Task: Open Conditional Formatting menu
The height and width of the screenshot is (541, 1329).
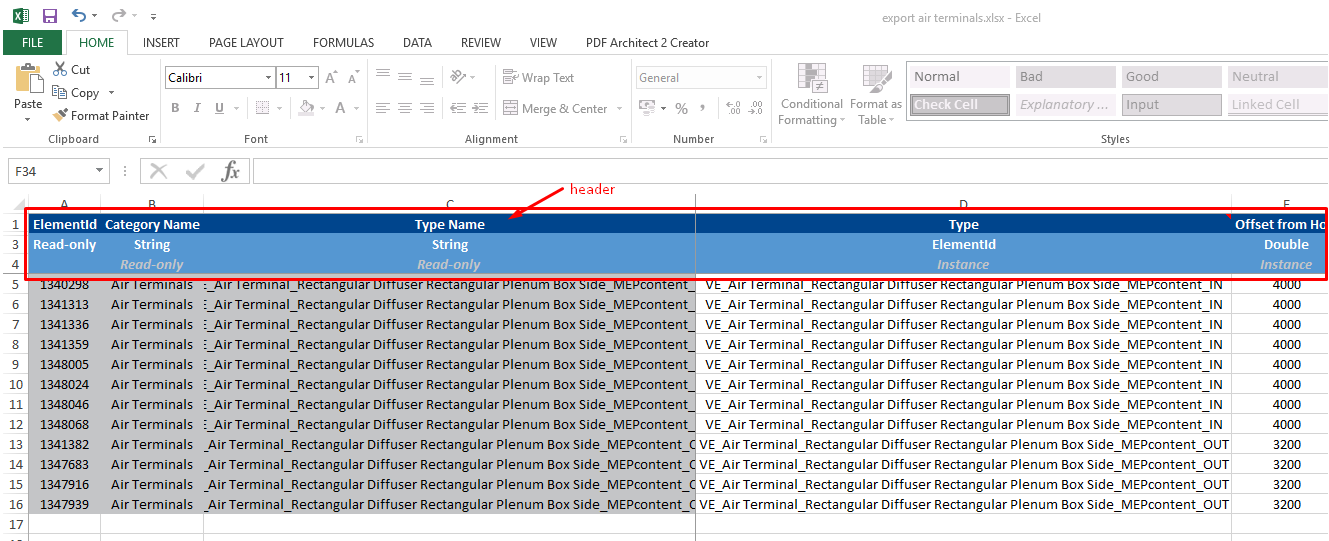Action: (x=812, y=95)
